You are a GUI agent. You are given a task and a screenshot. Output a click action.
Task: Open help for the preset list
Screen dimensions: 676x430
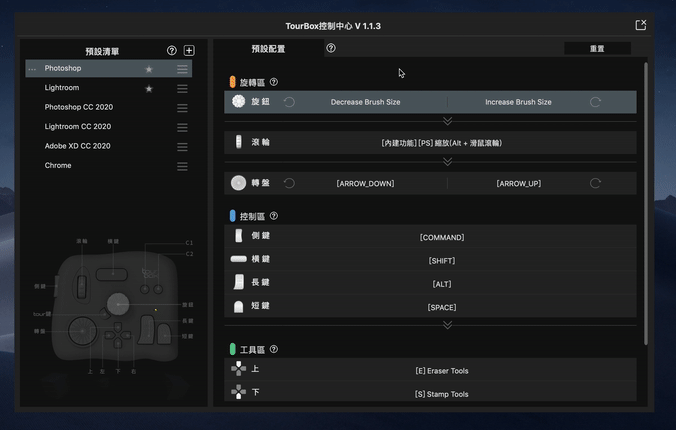tap(172, 50)
